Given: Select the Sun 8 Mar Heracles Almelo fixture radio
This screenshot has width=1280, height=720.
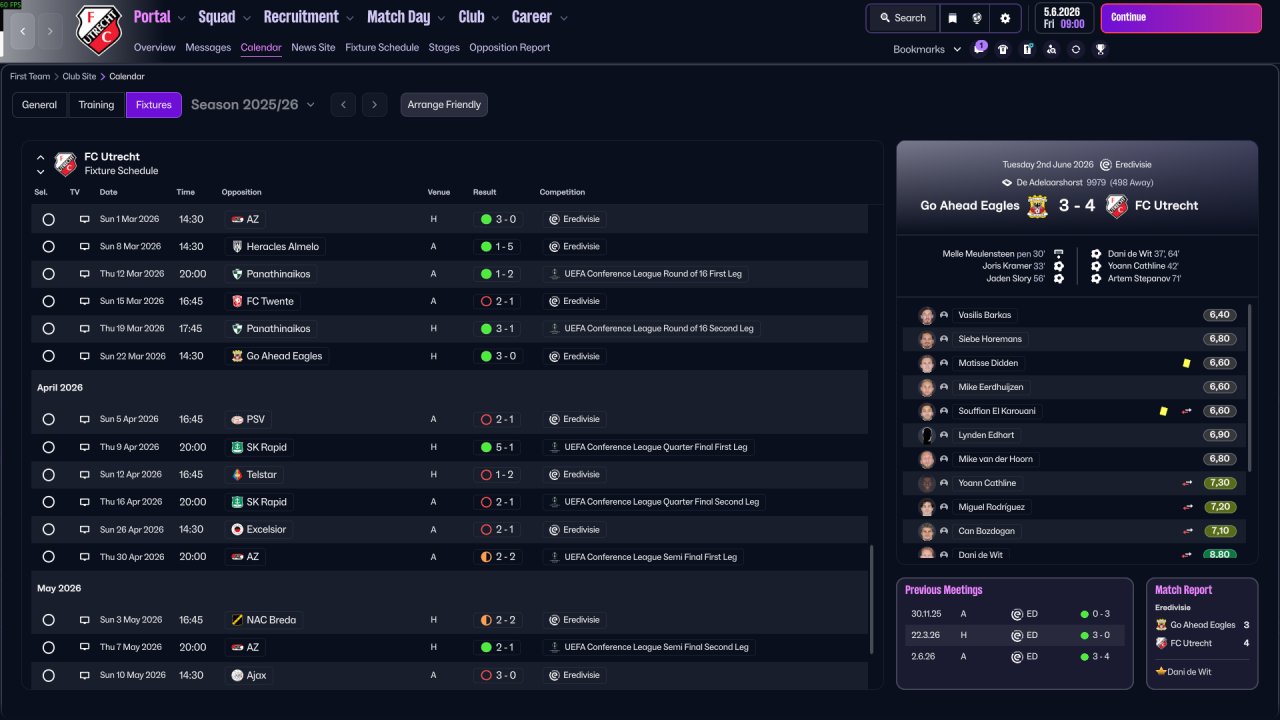Looking at the screenshot, I should pyautogui.click(x=48, y=247).
